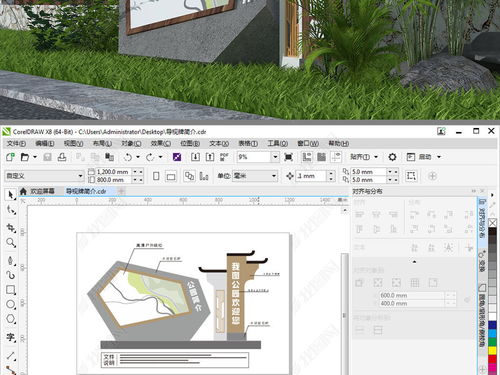This screenshot has width=500, height=375.
Task: Create a new document with New icon
Action: coord(10,157)
